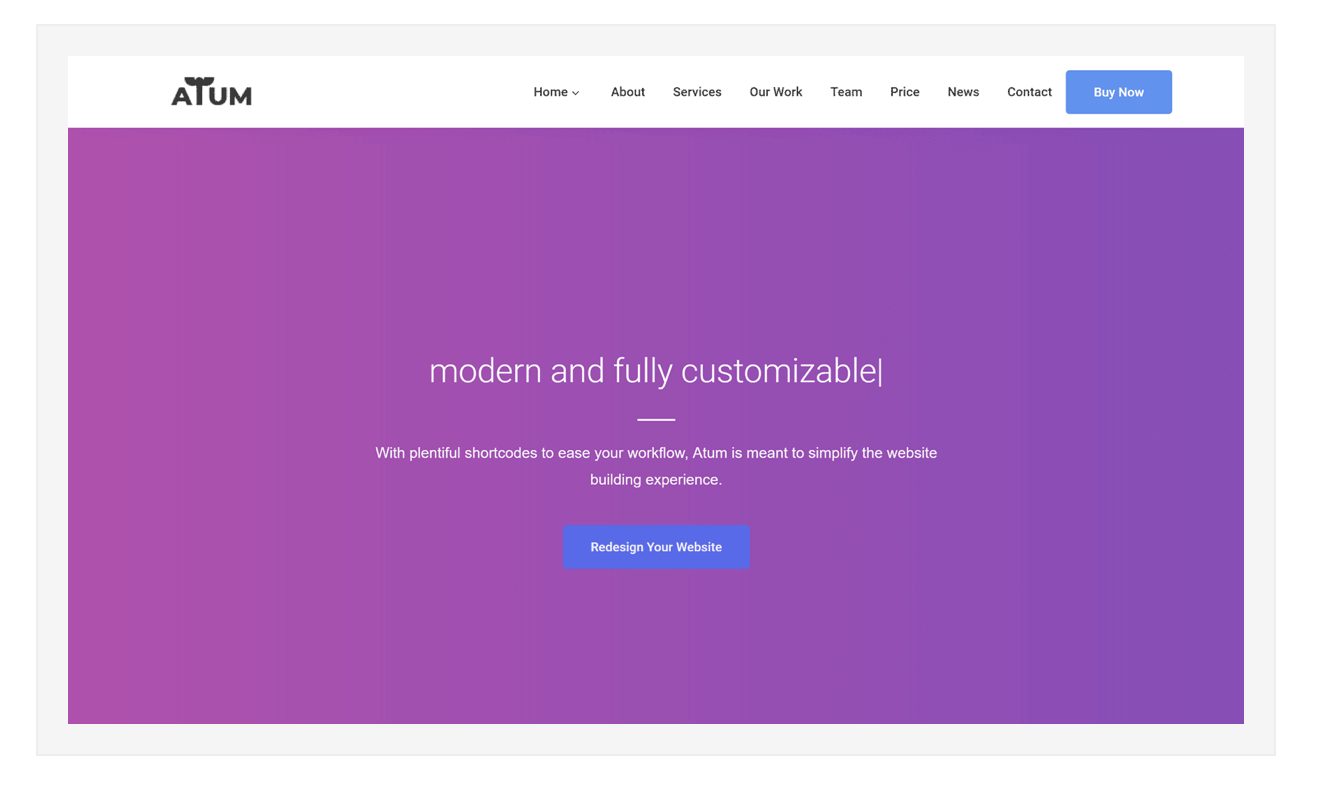This screenshot has height=794, width=1324.
Task: Select the Team nav item
Action: (x=846, y=92)
